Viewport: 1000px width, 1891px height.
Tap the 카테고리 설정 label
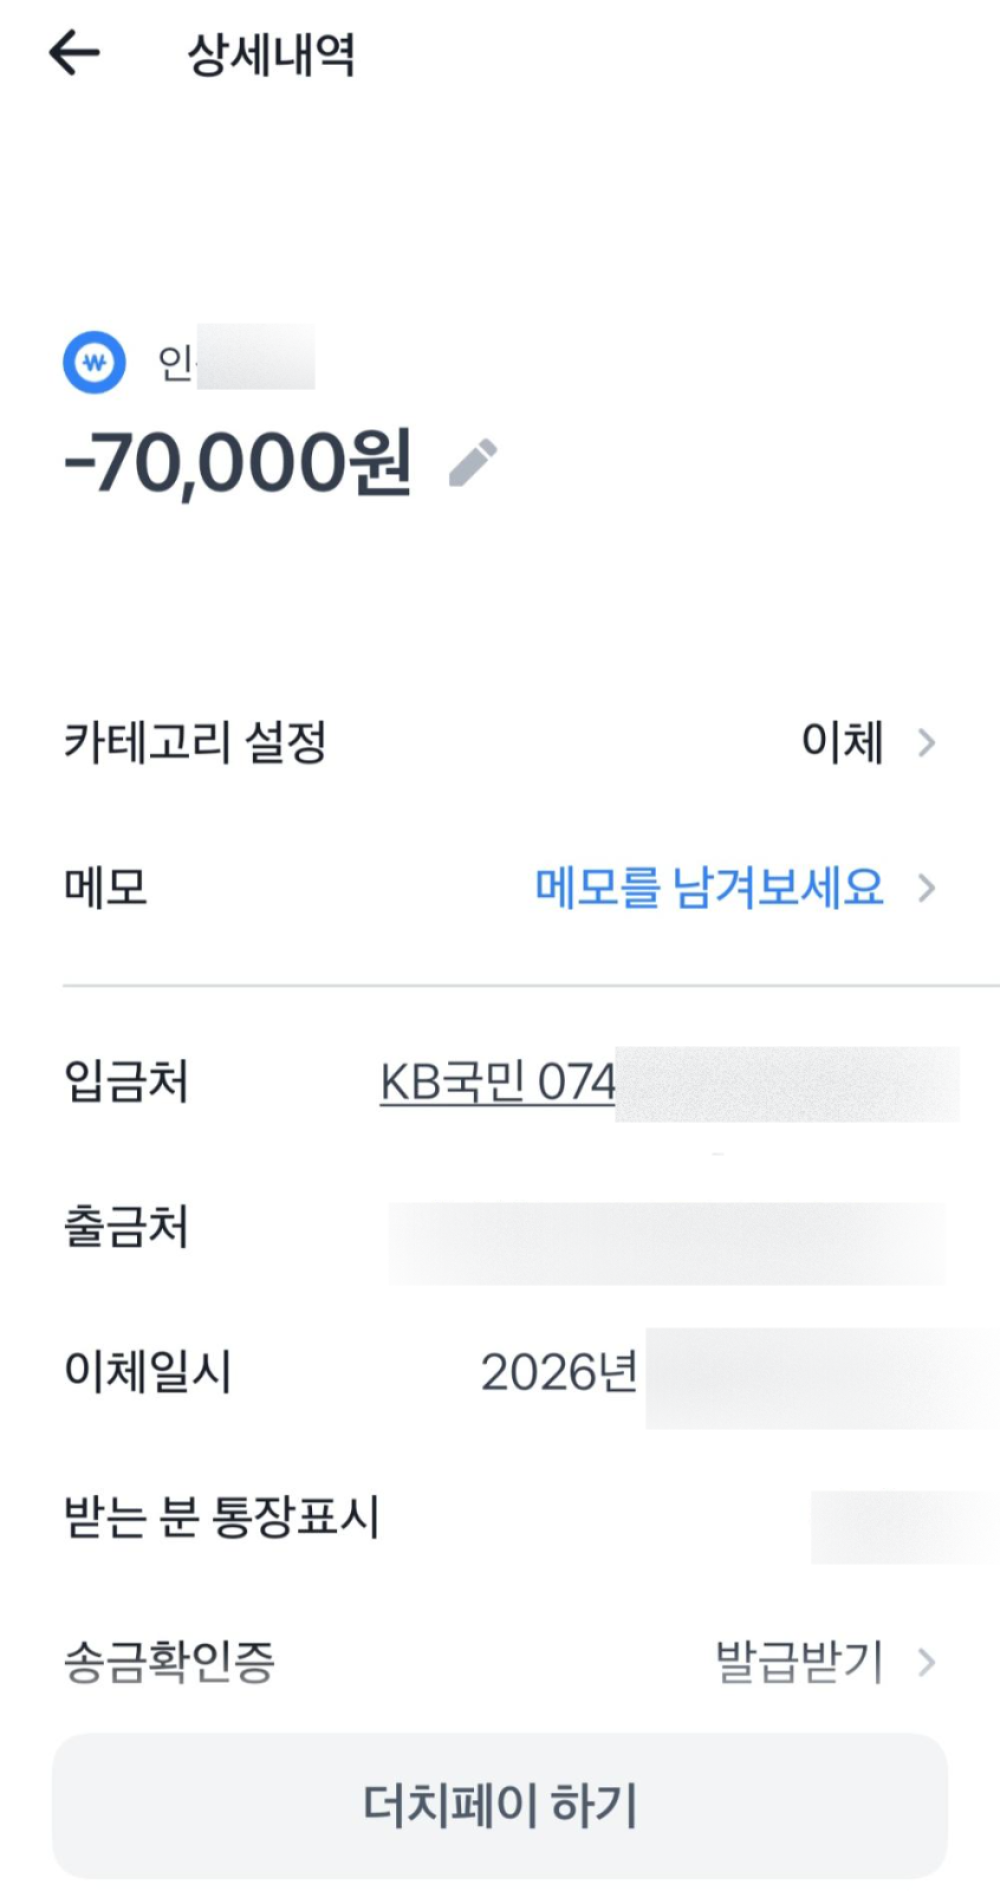click(x=196, y=742)
